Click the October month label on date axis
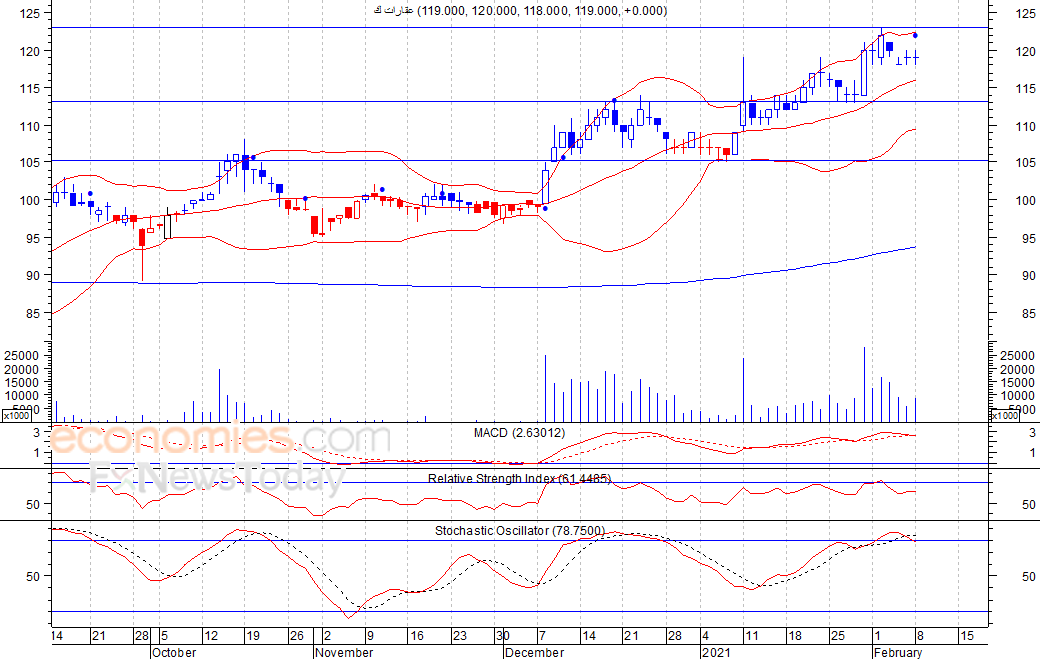This screenshot has width=1040, height=659. coord(174,652)
